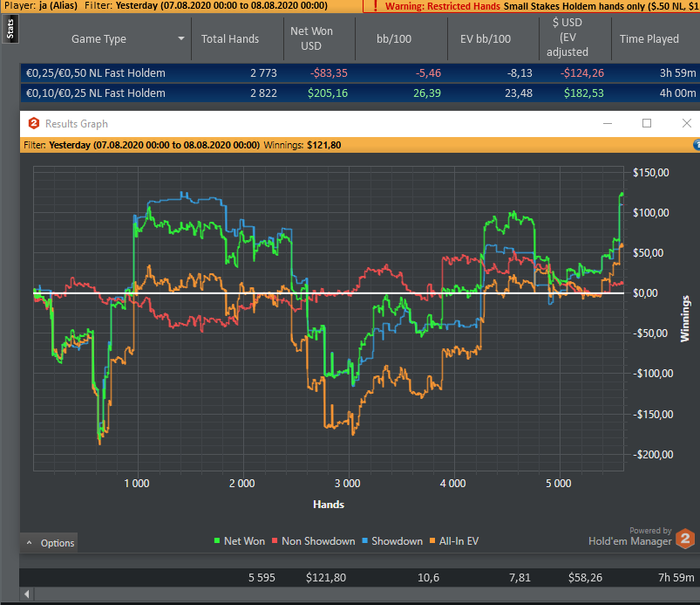700x605 pixels.
Task: Sort by the Total Hands column header
Action: point(230,39)
